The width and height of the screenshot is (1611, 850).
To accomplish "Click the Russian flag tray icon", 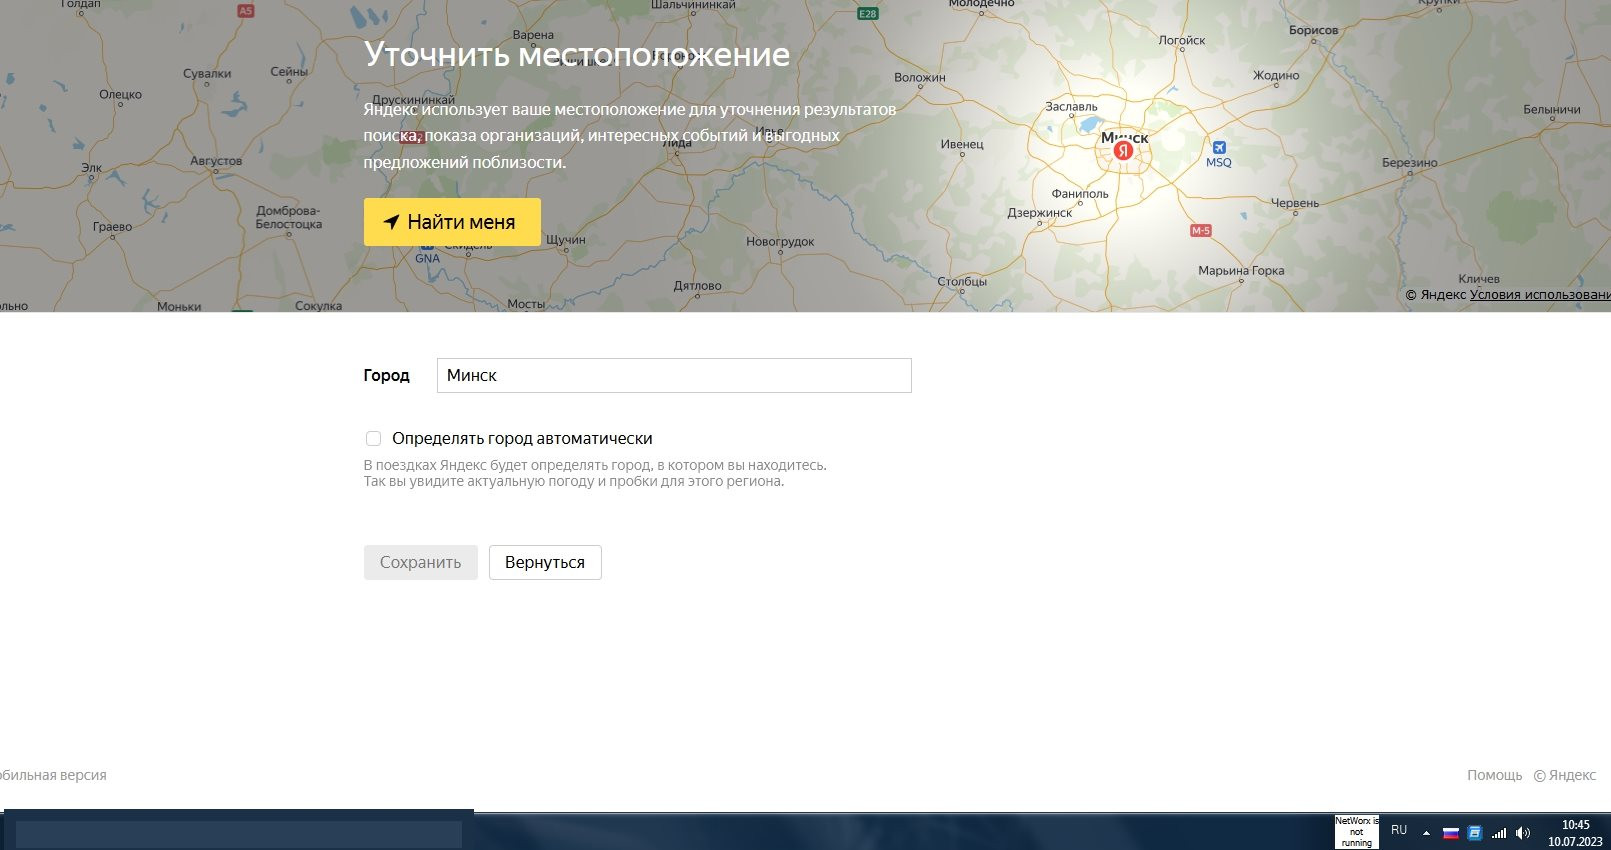I will click(x=1451, y=833).
